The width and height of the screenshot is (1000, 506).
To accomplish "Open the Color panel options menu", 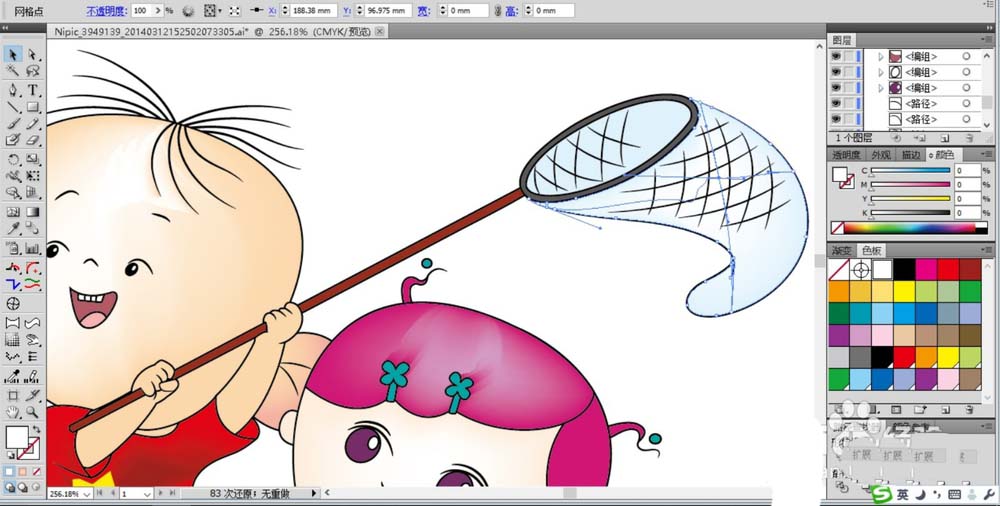I will [987, 154].
